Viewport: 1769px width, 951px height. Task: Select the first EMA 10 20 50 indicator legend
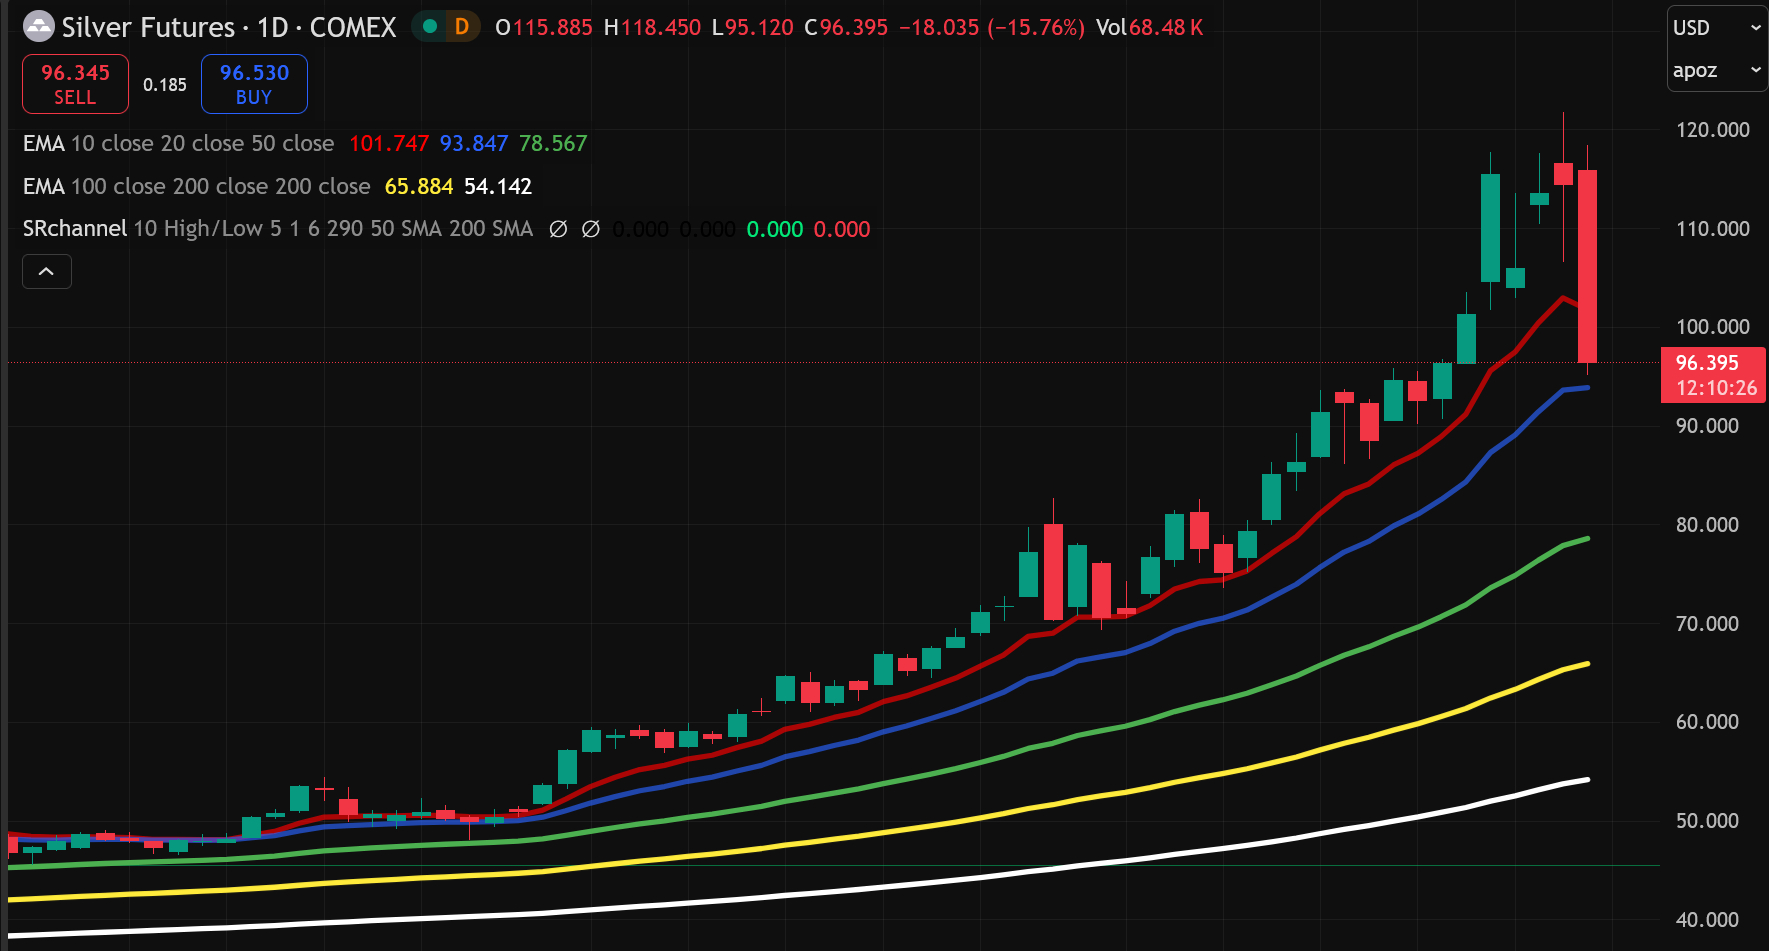coord(178,144)
